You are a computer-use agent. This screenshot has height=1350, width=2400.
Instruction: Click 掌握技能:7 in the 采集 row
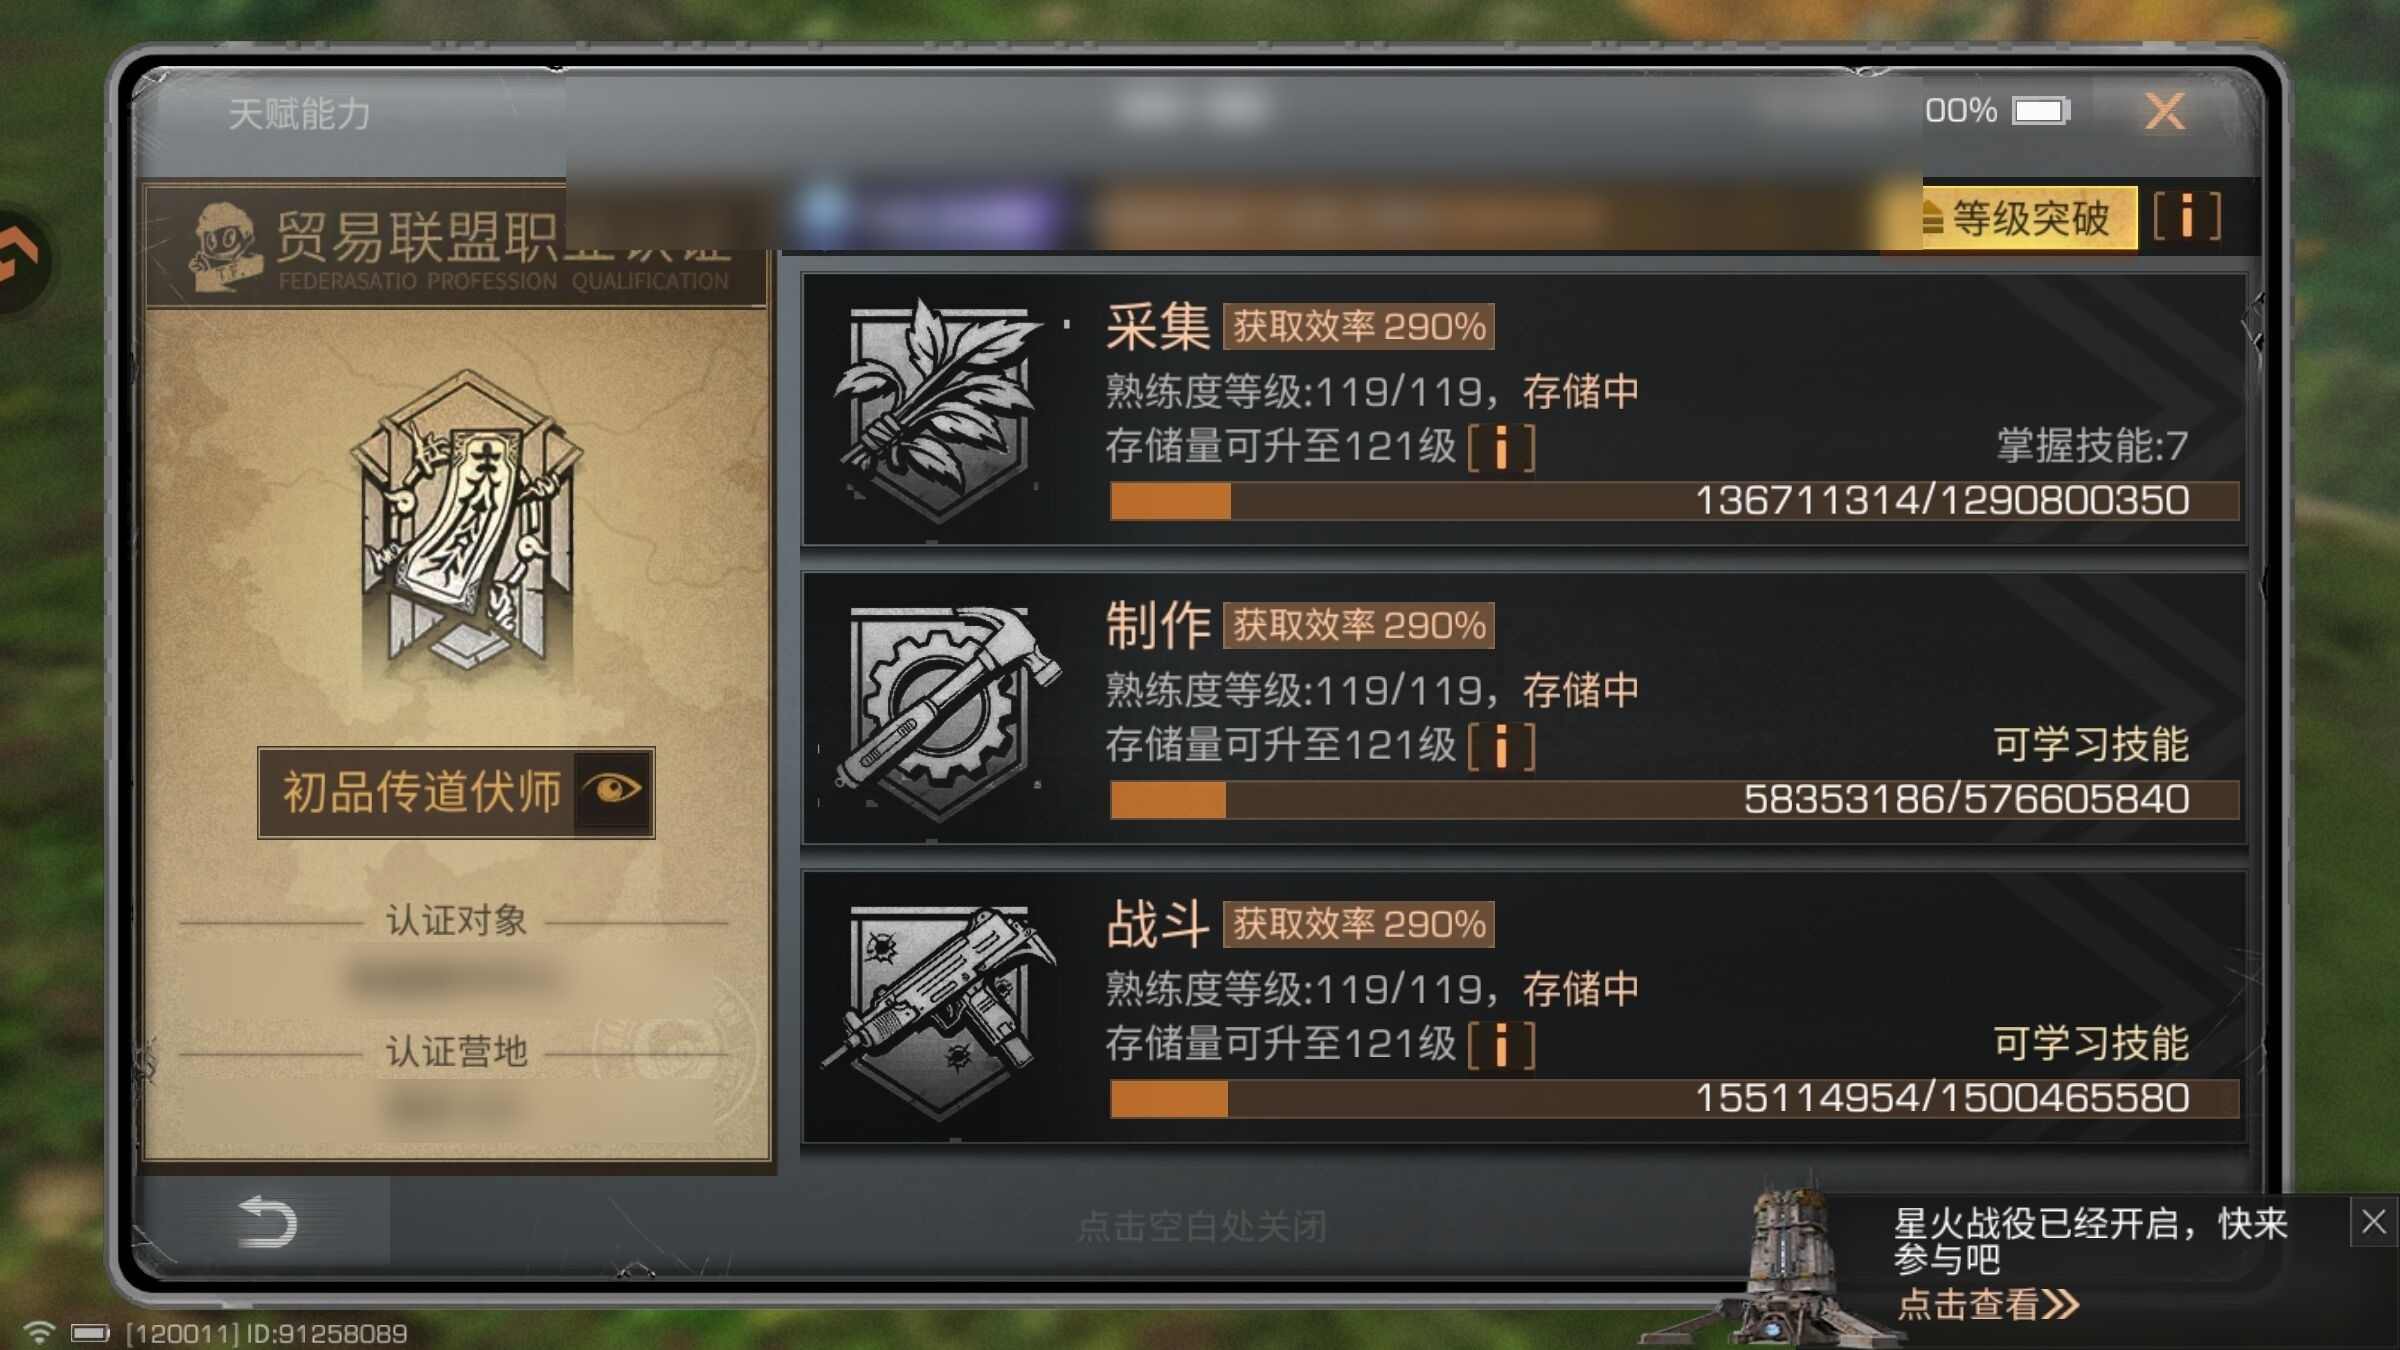[x=2092, y=446]
